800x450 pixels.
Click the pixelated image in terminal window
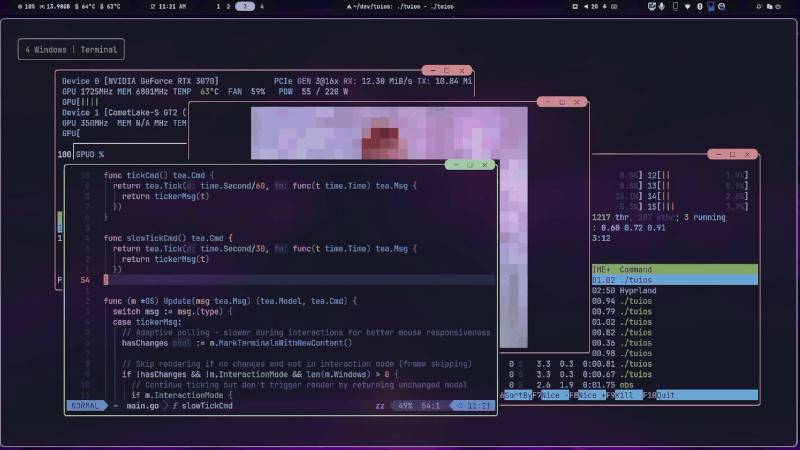389,134
